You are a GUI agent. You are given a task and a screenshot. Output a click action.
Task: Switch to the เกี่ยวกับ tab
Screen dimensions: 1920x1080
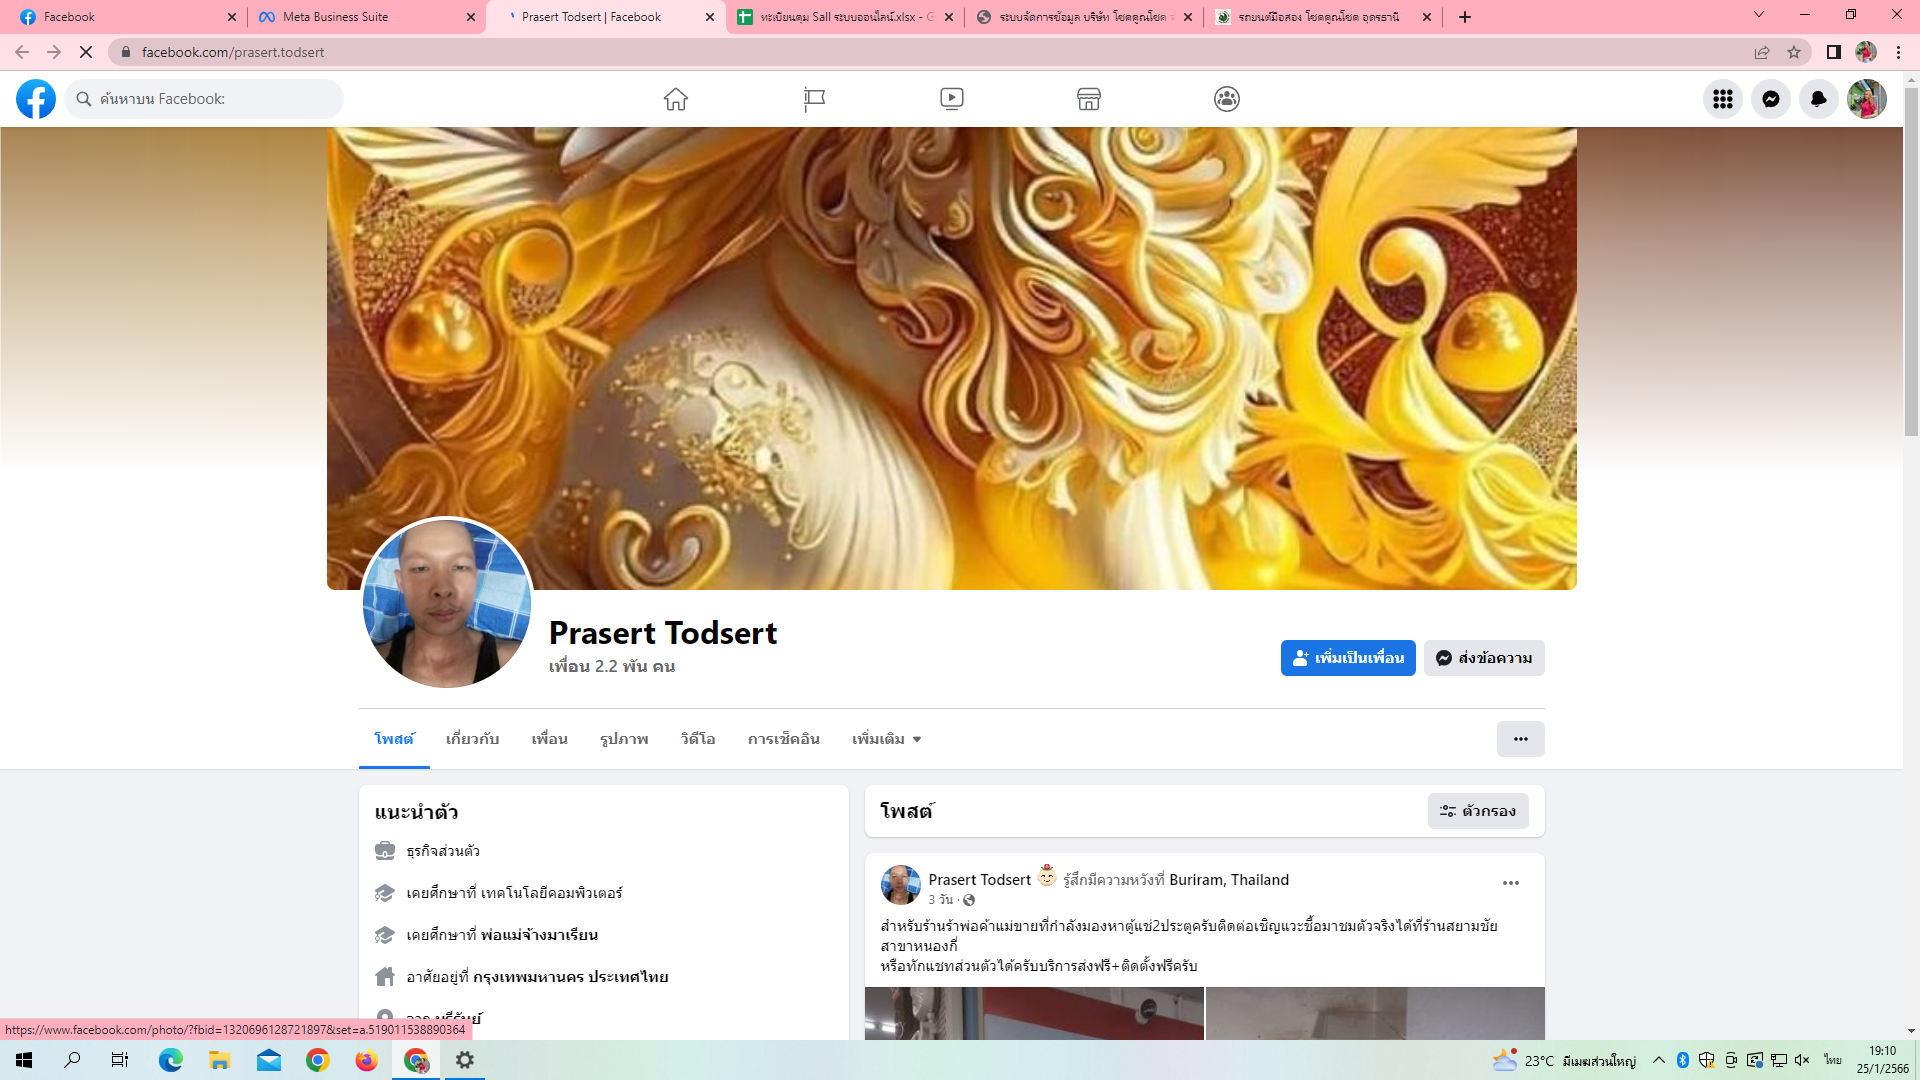coord(472,739)
